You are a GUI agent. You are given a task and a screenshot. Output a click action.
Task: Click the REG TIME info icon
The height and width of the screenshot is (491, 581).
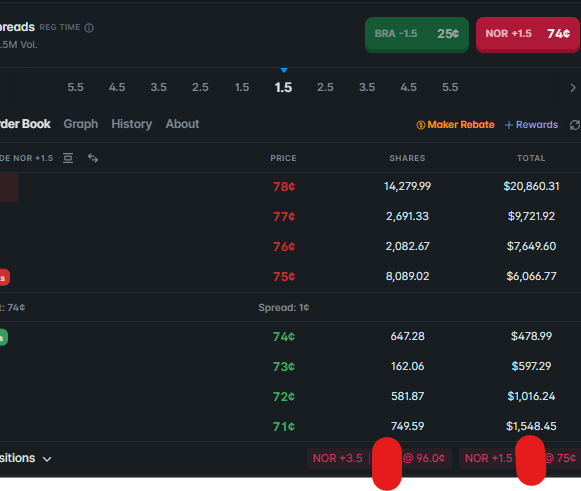(89, 28)
